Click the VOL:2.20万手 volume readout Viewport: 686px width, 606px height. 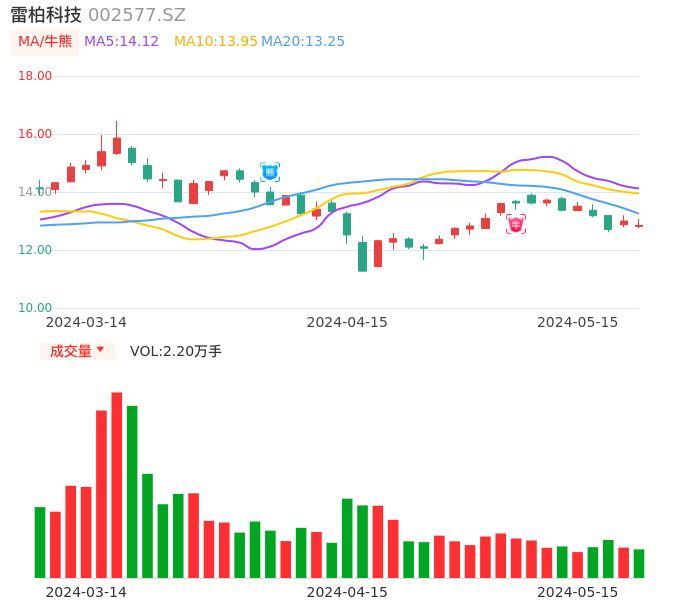(176, 351)
